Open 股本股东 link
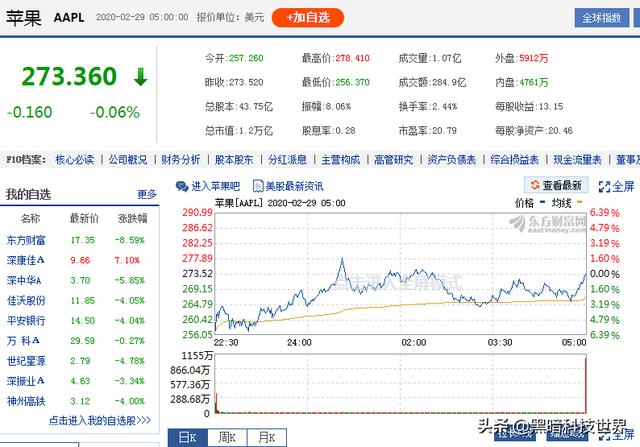The image size is (640, 447). (x=234, y=160)
